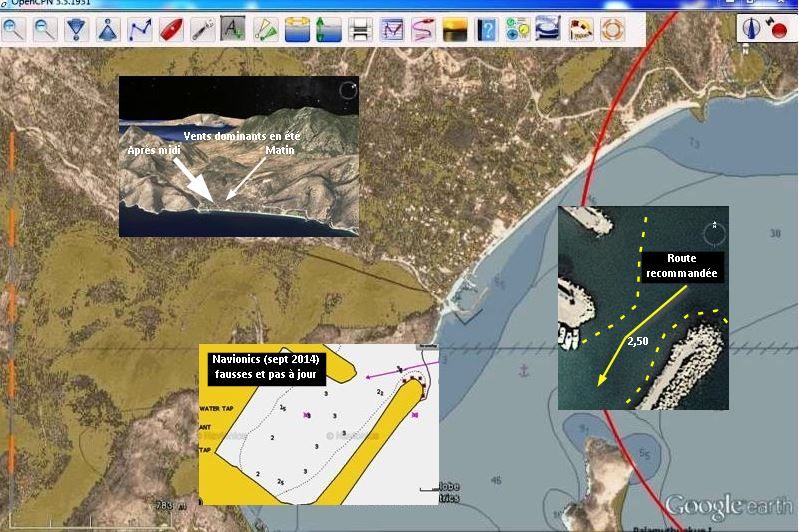Click the 'Matin' wind label
799x532 pixels.
(280, 150)
